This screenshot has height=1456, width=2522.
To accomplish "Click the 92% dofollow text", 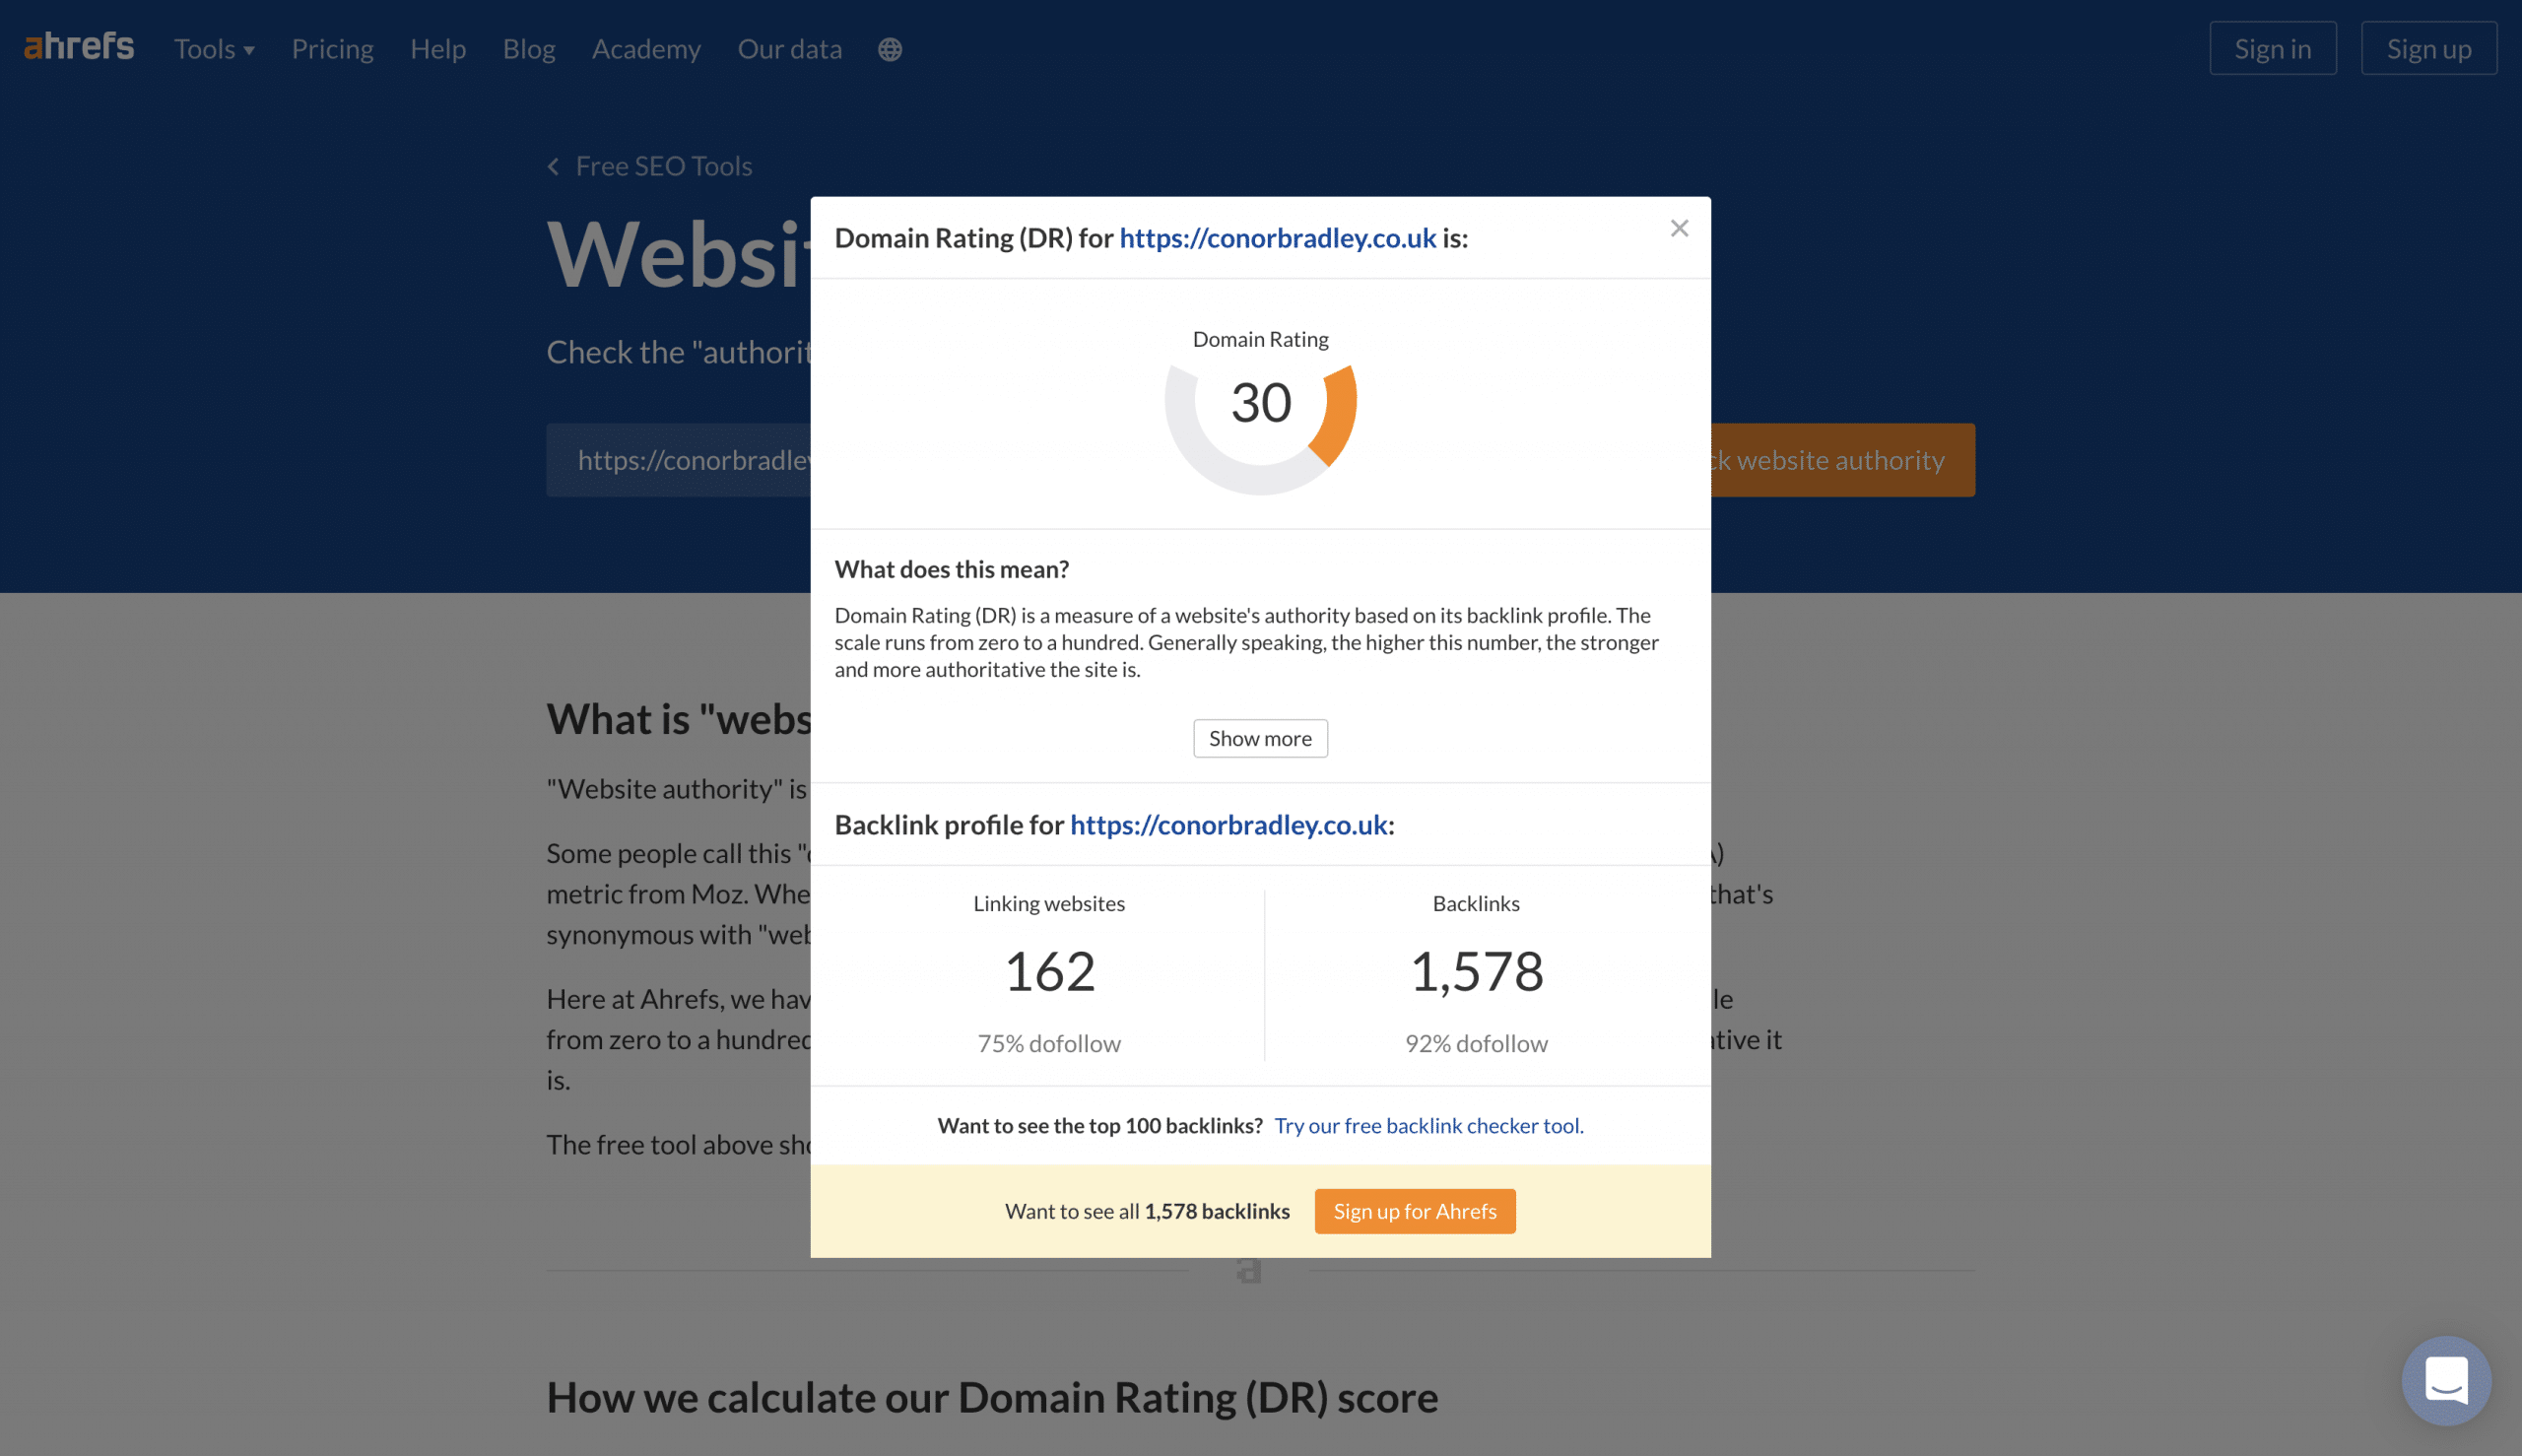I will [x=1476, y=1044].
